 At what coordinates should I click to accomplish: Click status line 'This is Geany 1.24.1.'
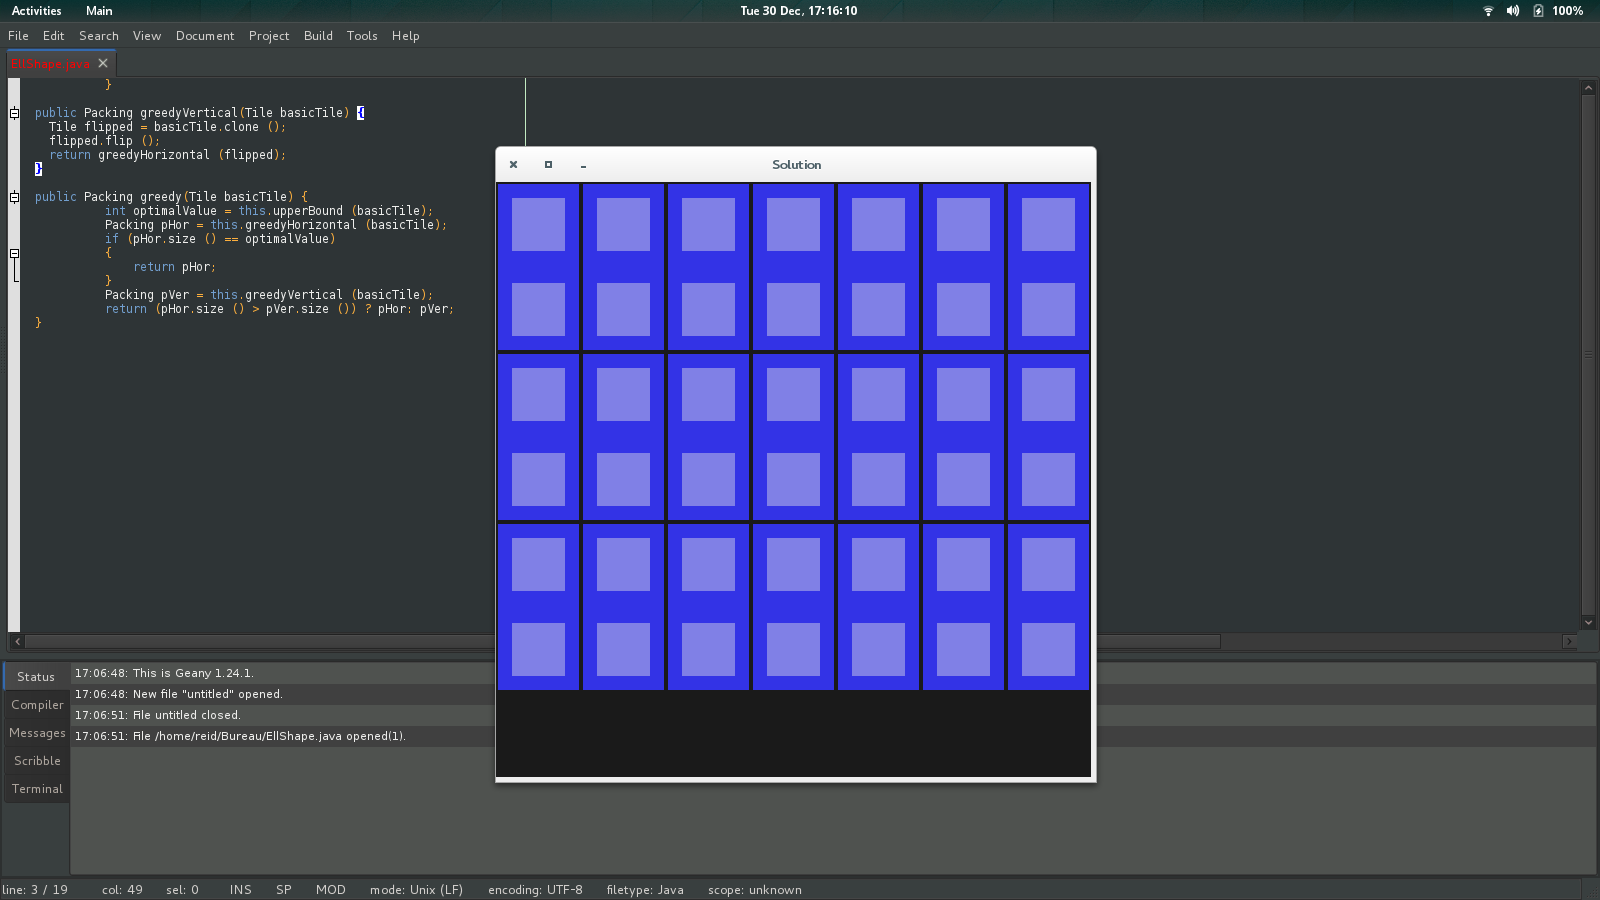pos(164,673)
